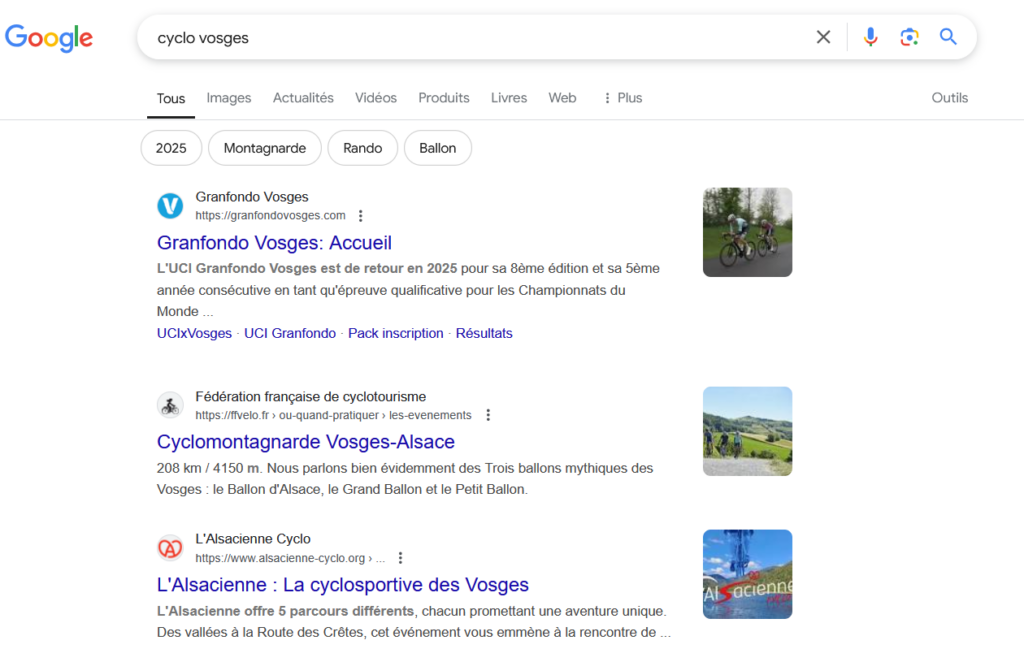Expand the Plus menu of search types

622,98
